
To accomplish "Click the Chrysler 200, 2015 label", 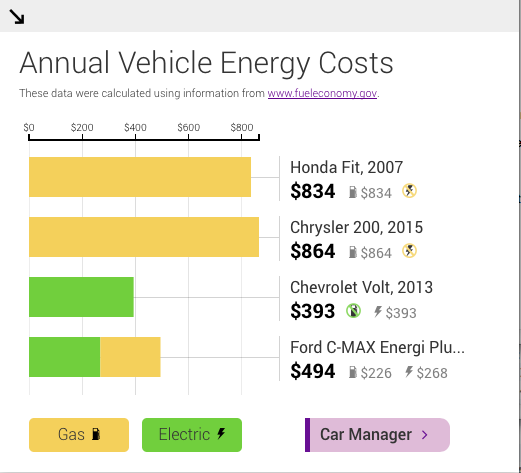I will (x=356, y=227).
